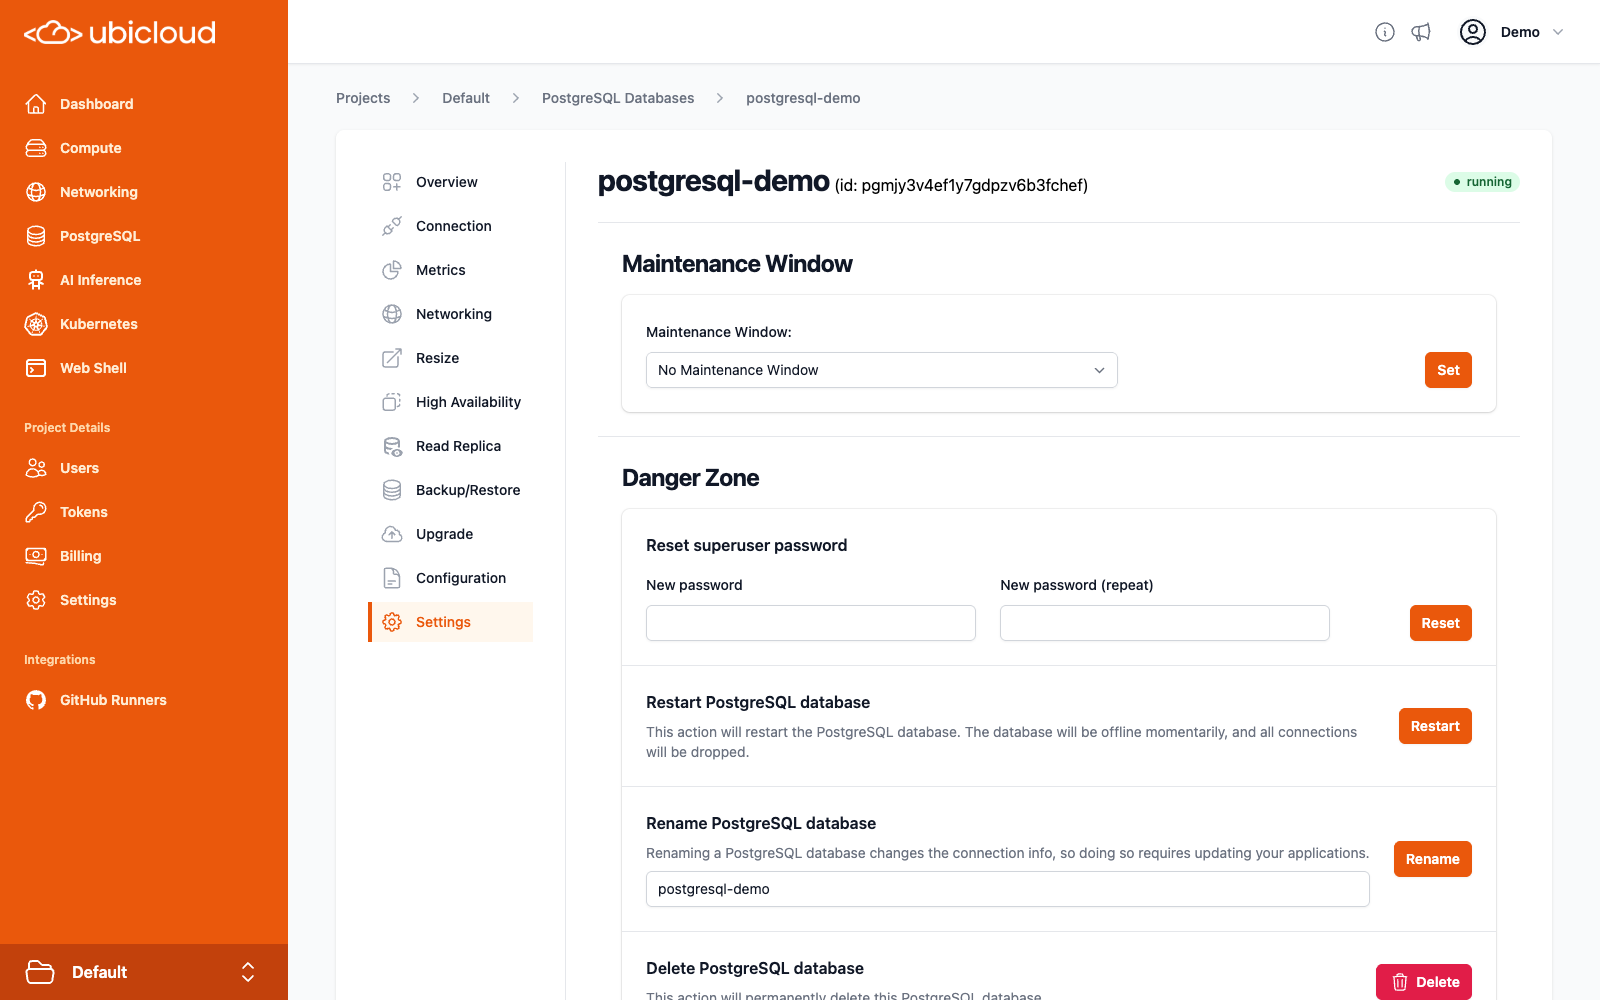Go to the Read Replica tab
The height and width of the screenshot is (1000, 1600).
(x=450, y=446)
